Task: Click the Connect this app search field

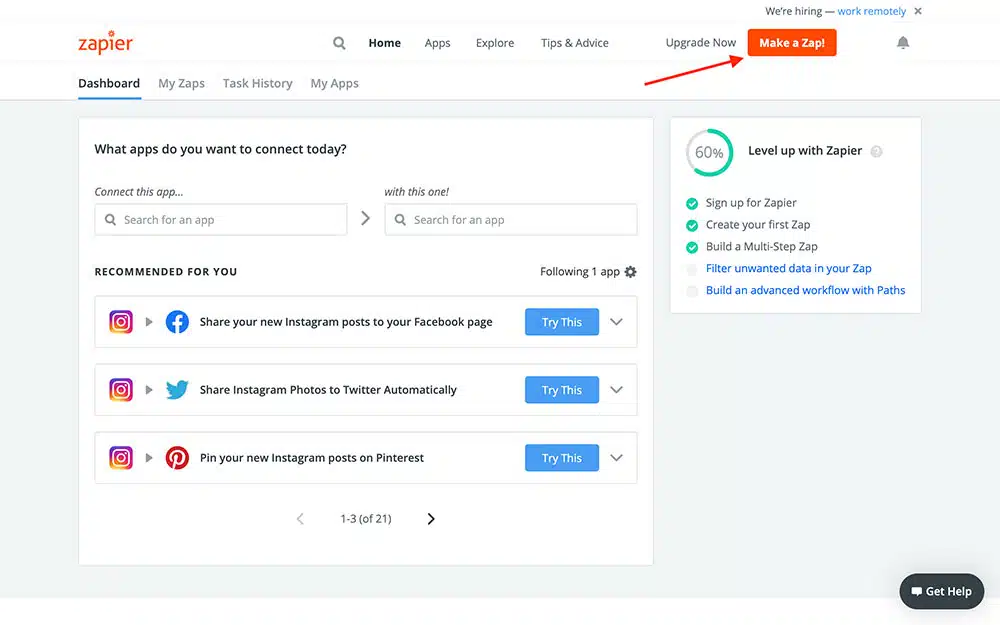Action: click(x=221, y=220)
